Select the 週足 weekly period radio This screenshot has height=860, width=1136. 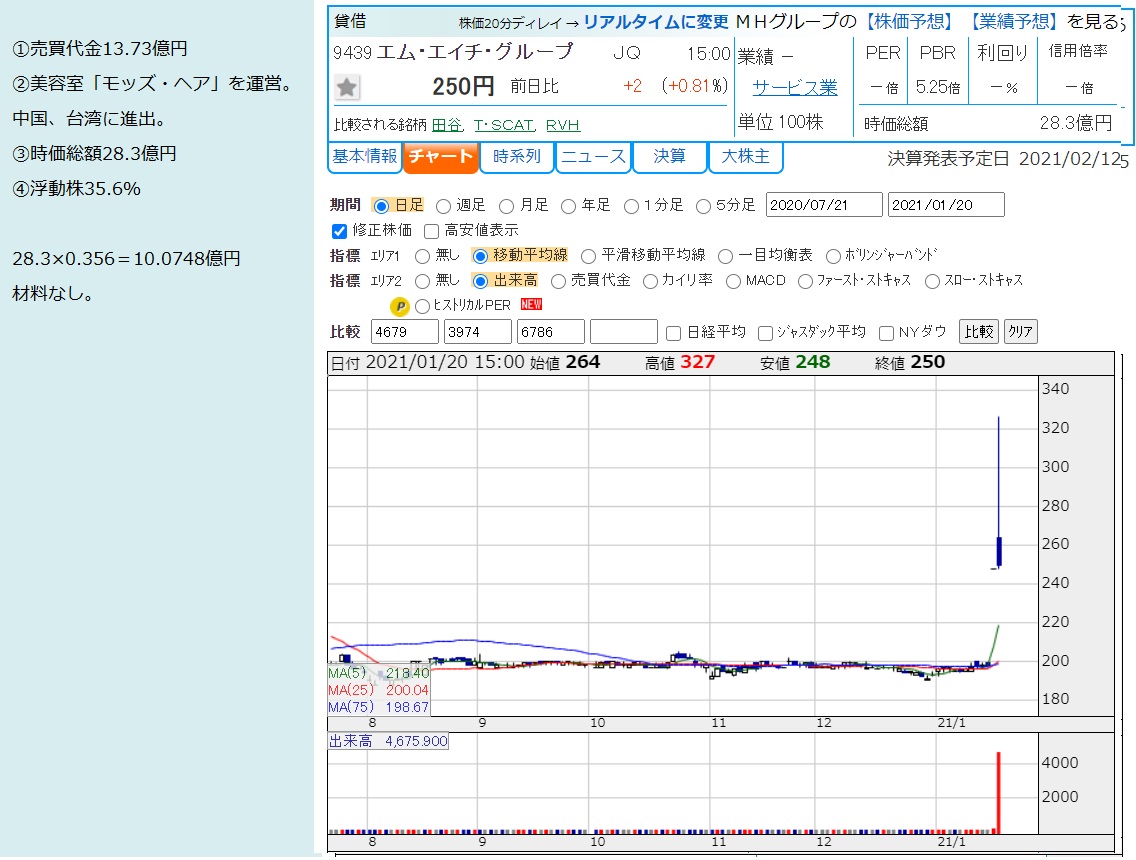[x=443, y=206]
